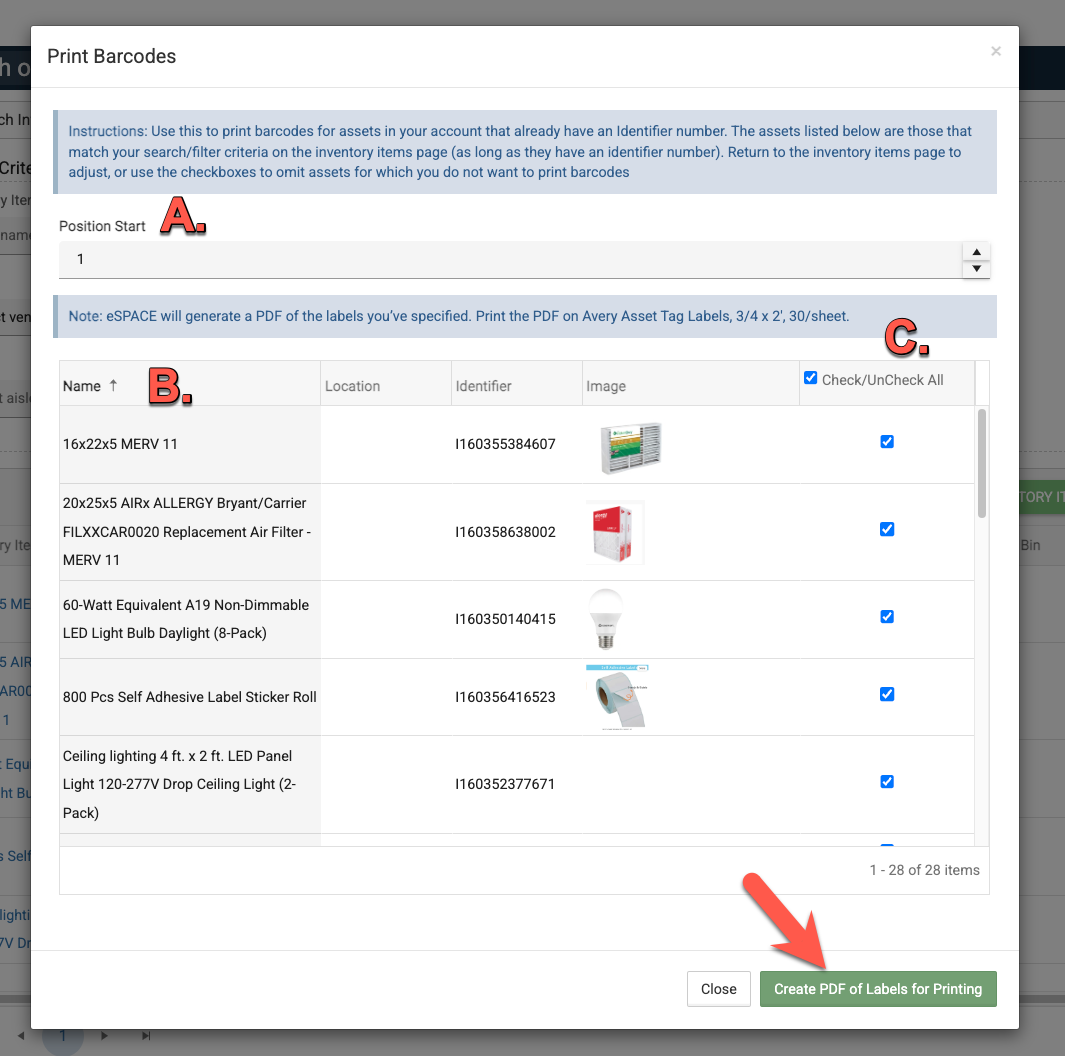Click the X icon to dismiss modal
Viewport: 1065px width, 1056px height.
point(995,51)
